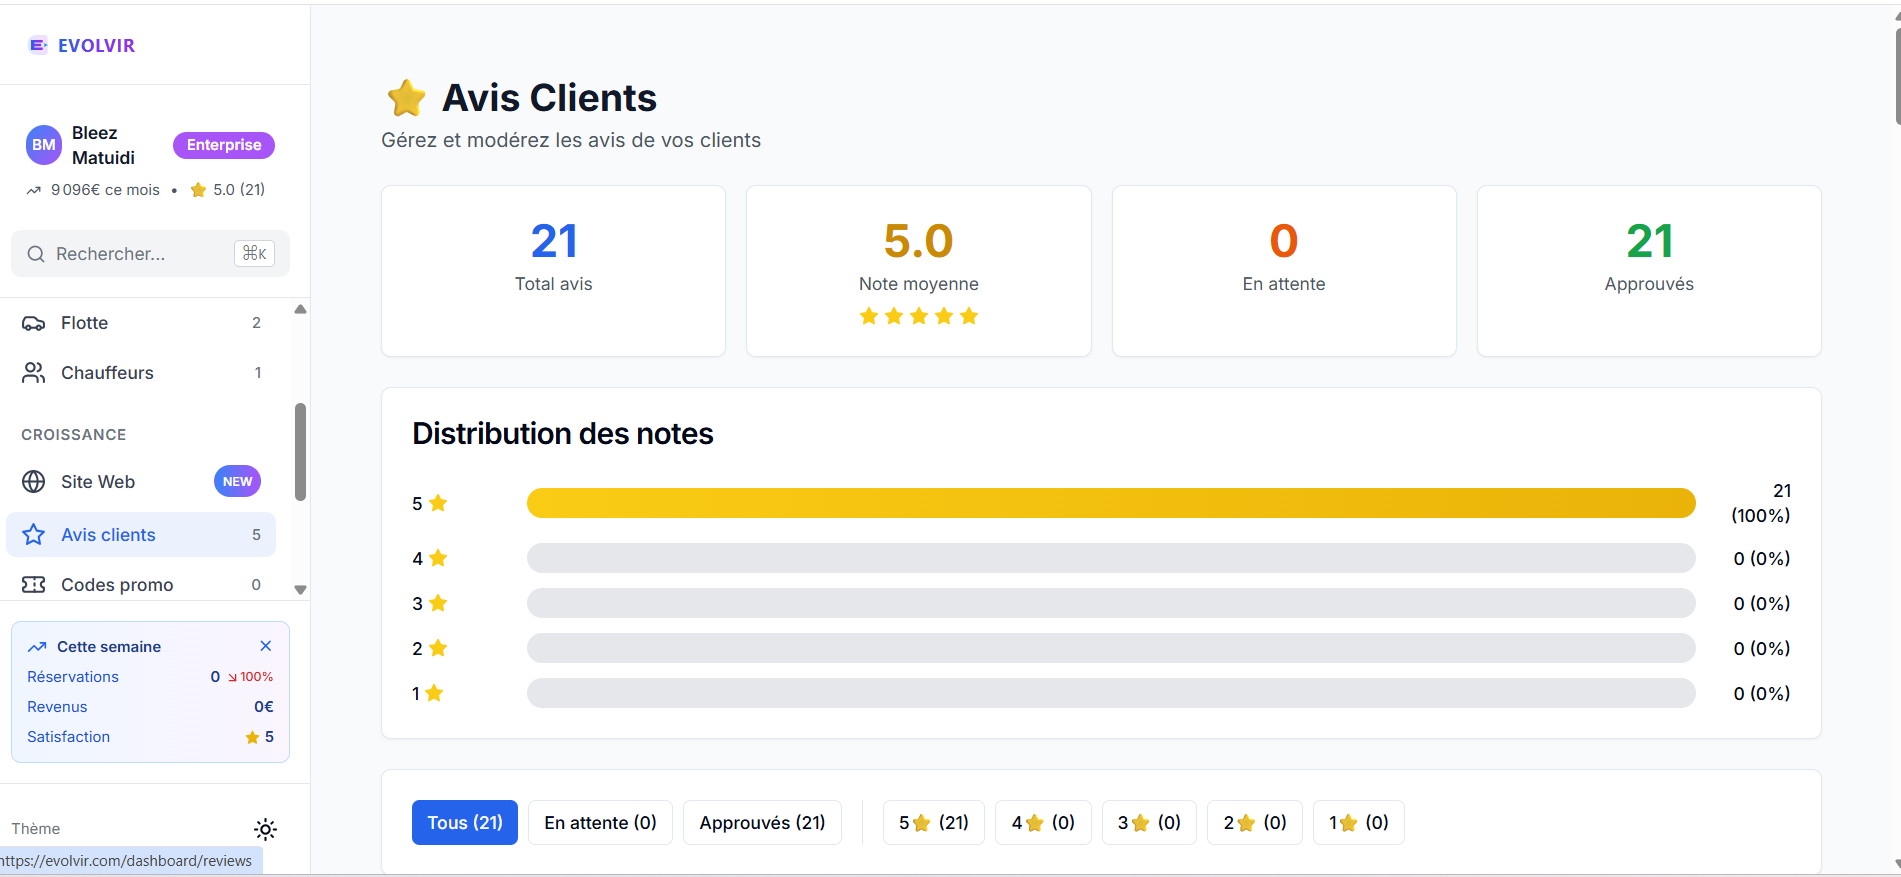
Task: Click the Revenus row label
Action: 57,707
